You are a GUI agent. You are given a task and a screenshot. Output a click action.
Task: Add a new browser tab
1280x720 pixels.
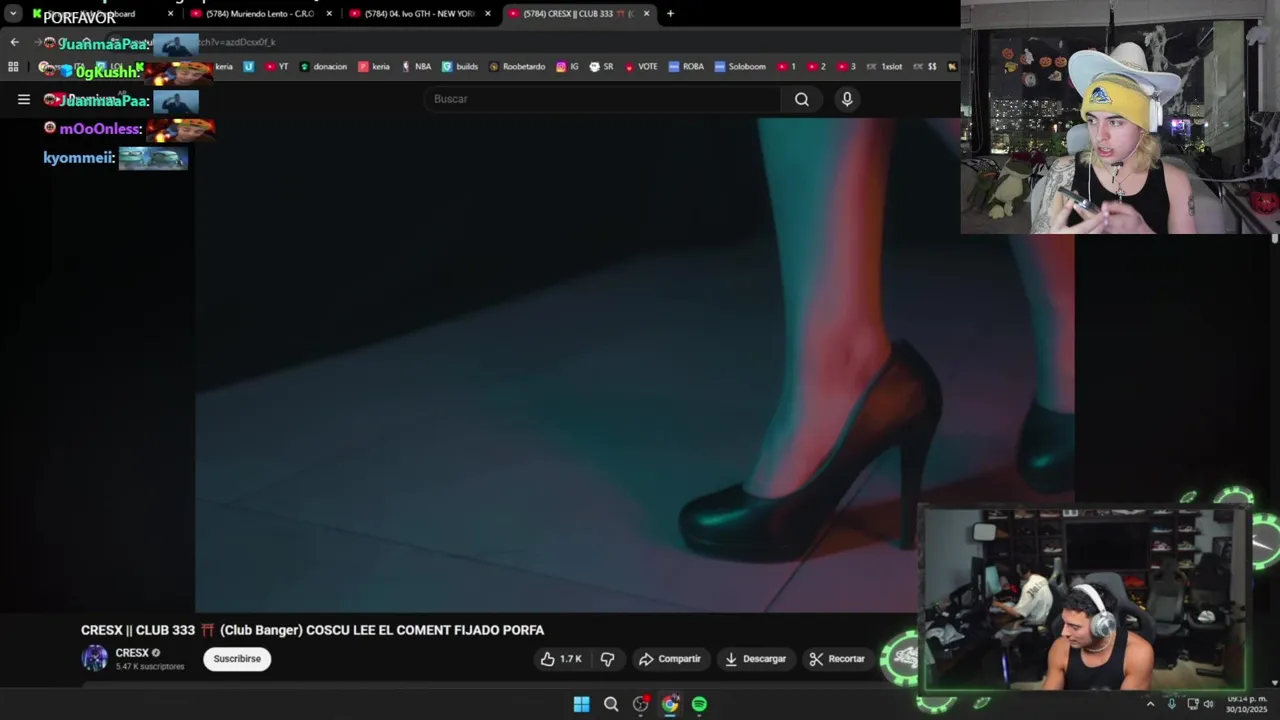670,14
